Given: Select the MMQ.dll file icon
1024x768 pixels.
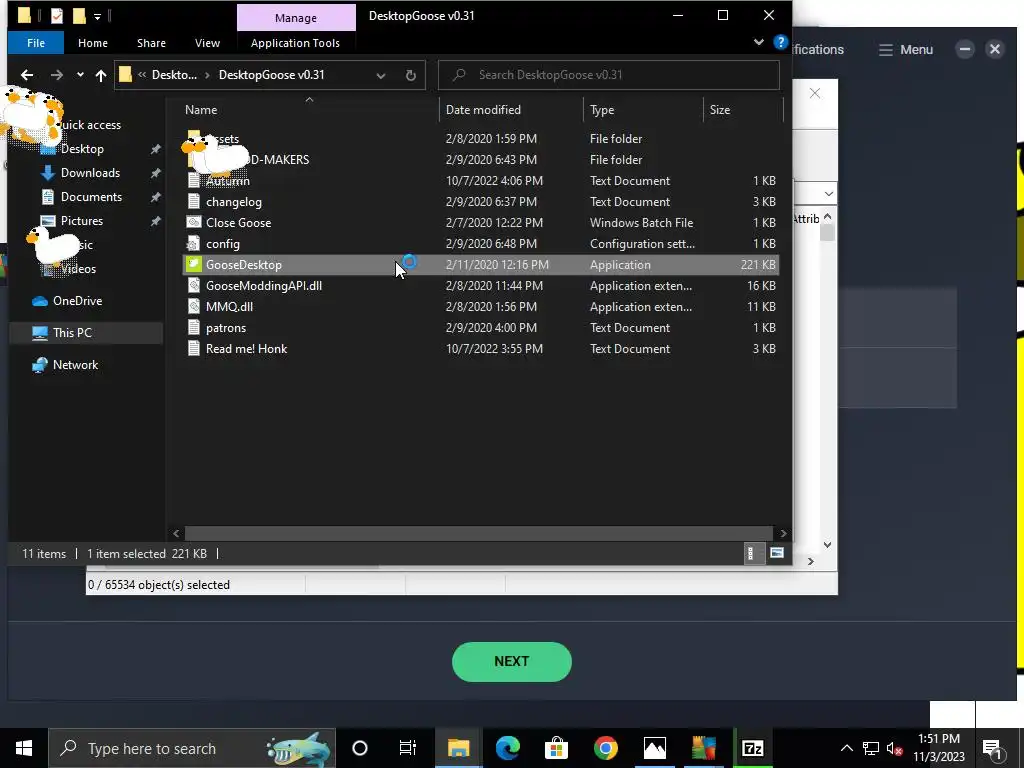Looking at the screenshot, I should [x=193, y=306].
